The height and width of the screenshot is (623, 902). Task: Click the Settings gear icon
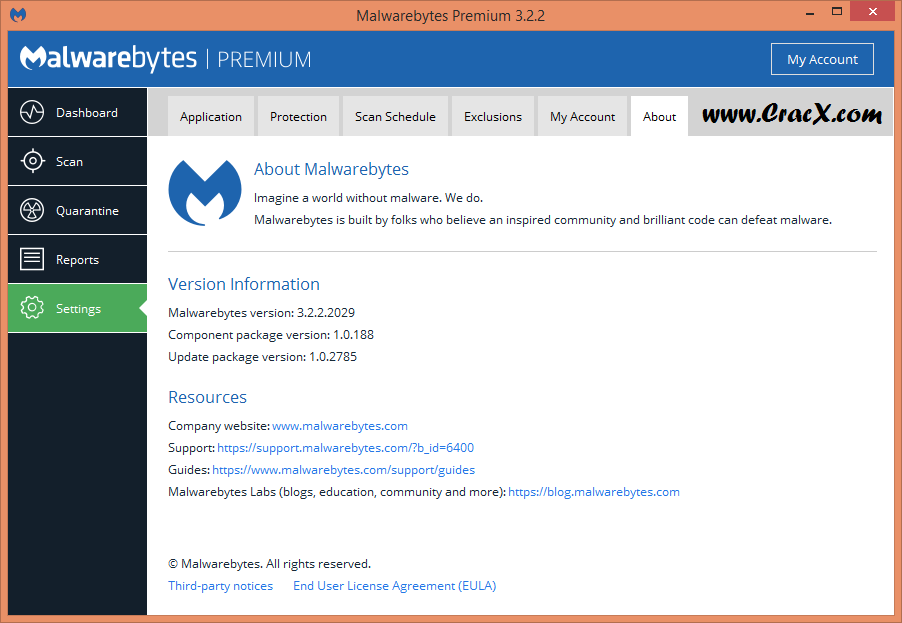(32, 308)
